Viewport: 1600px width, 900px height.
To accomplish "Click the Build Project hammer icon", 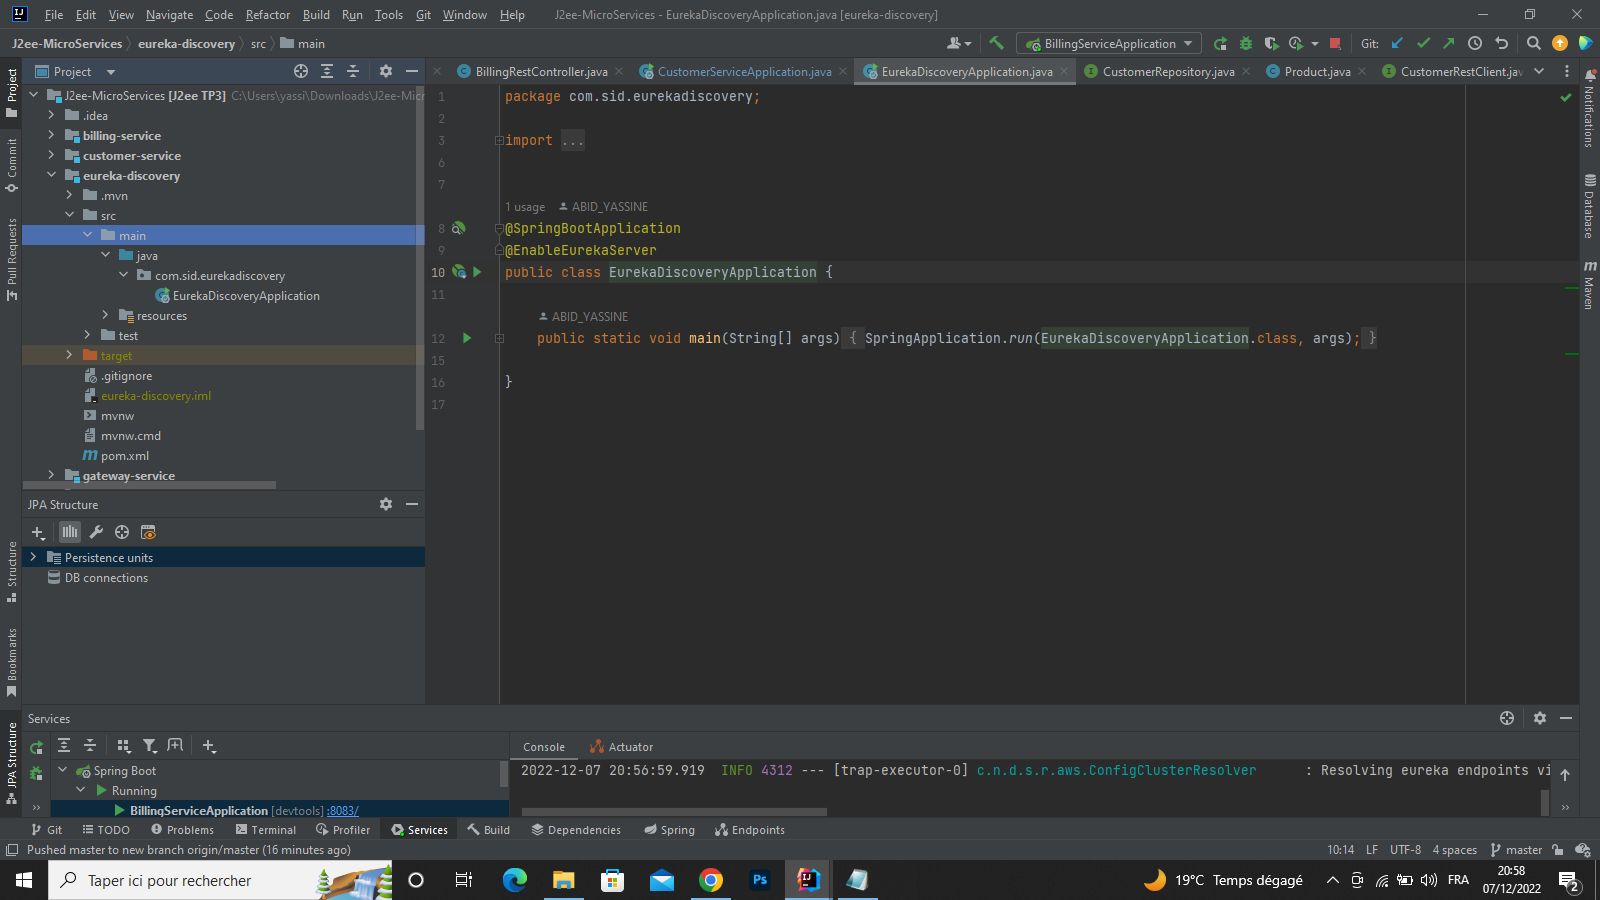I will coord(996,43).
